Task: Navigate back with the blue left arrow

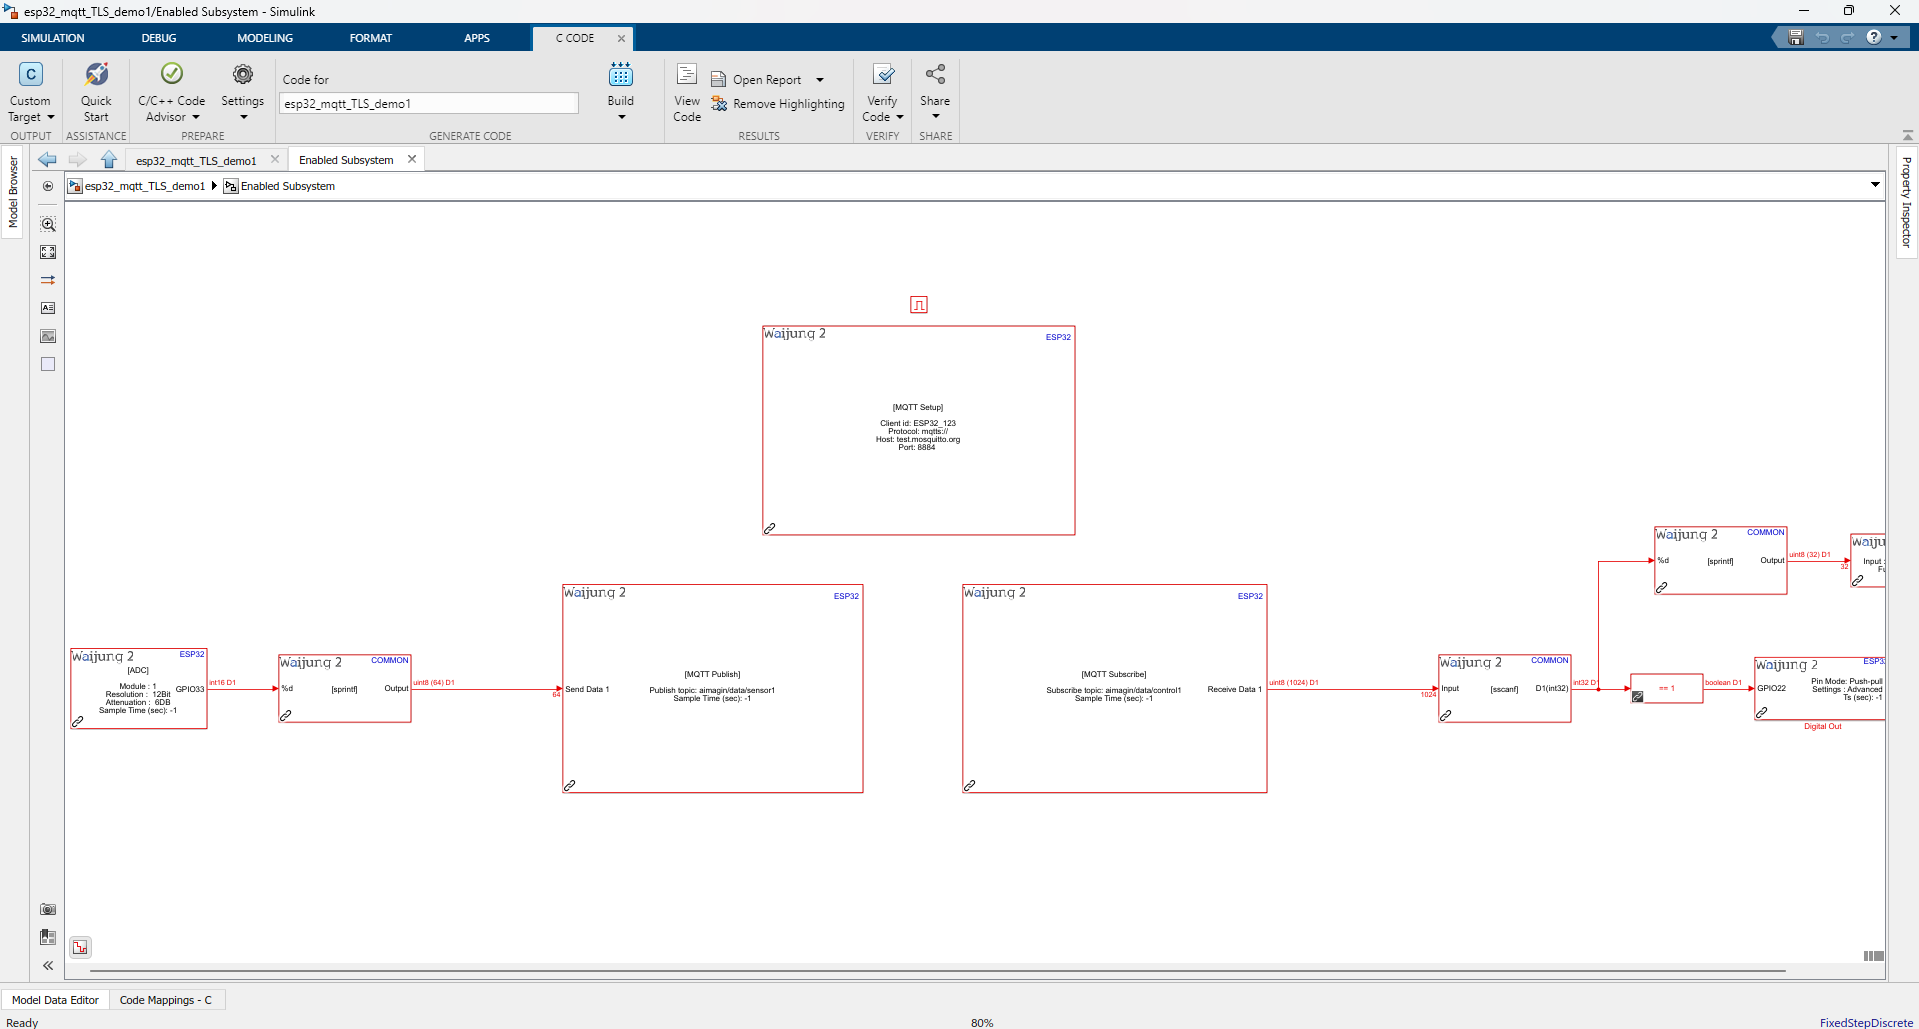Action: (47, 160)
